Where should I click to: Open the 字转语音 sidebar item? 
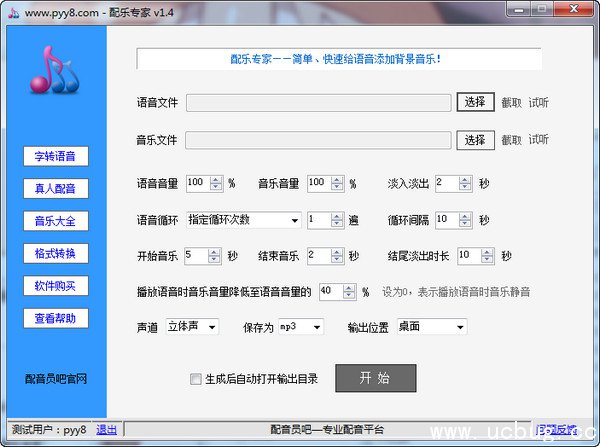(x=55, y=156)
